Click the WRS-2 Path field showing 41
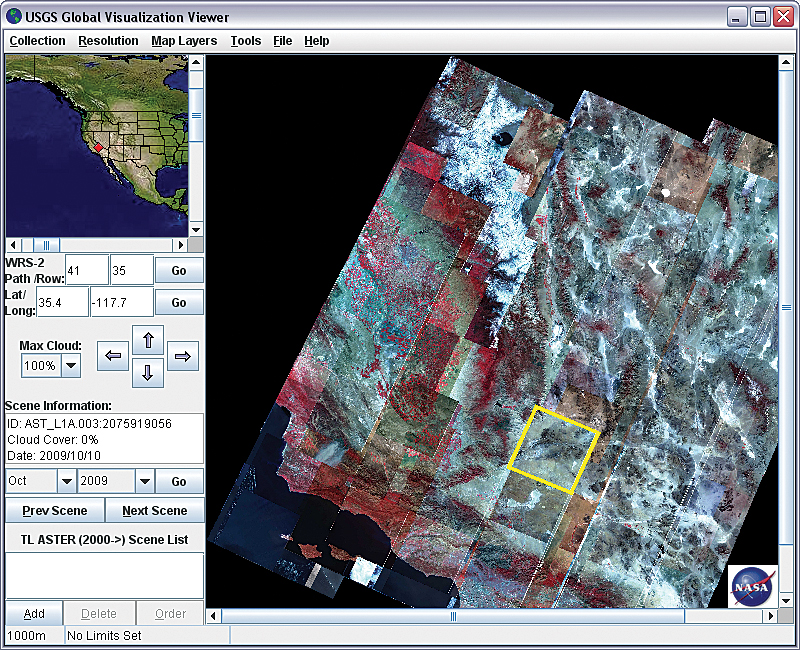This screenshot has height=650, width=800. pos(87,270)
